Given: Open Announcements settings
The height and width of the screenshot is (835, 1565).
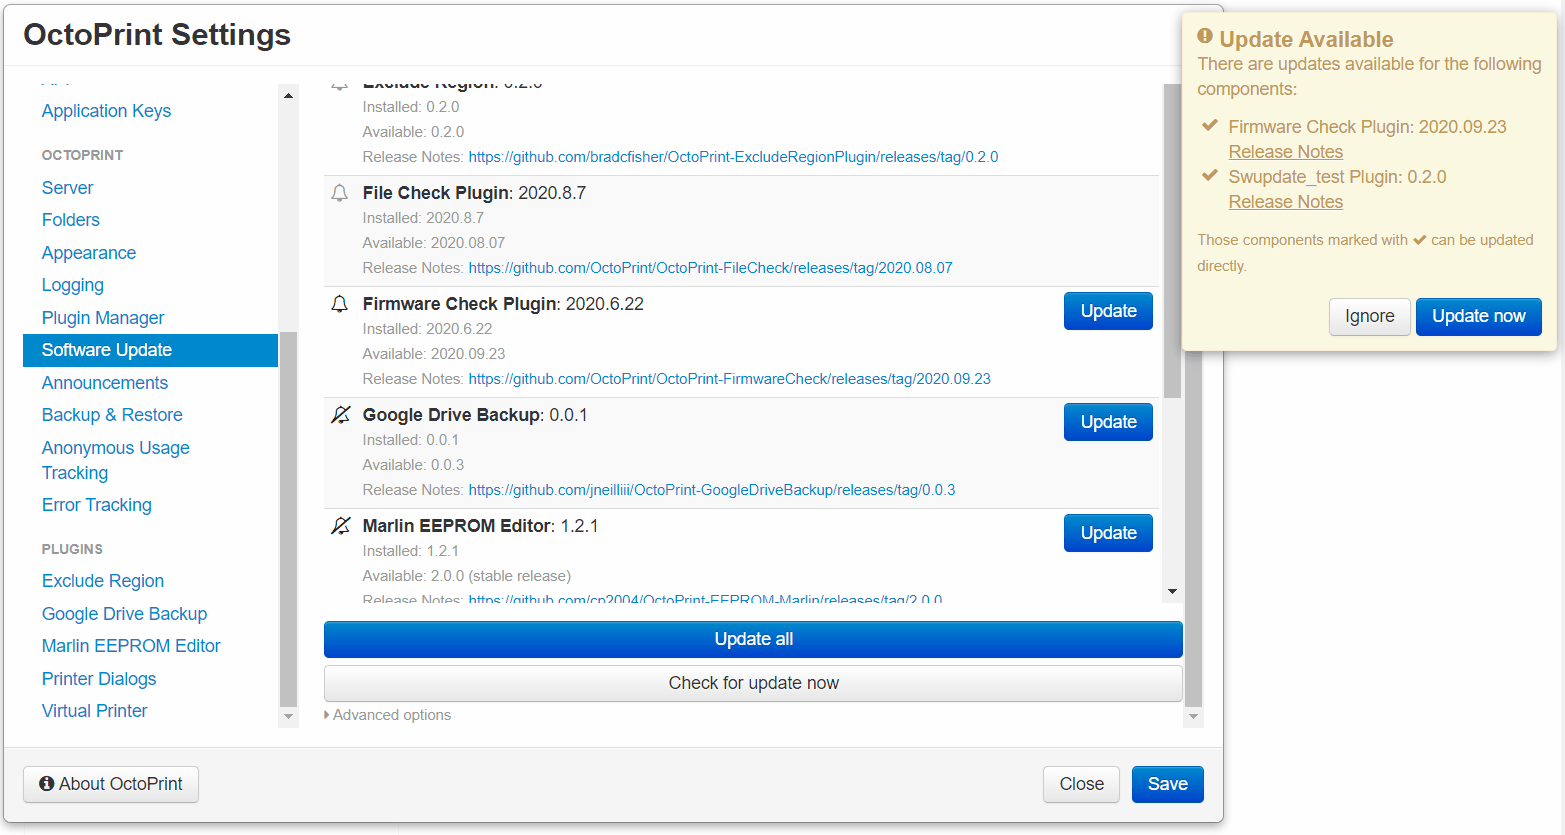Looking at the screenshot, I should point(105,383).
